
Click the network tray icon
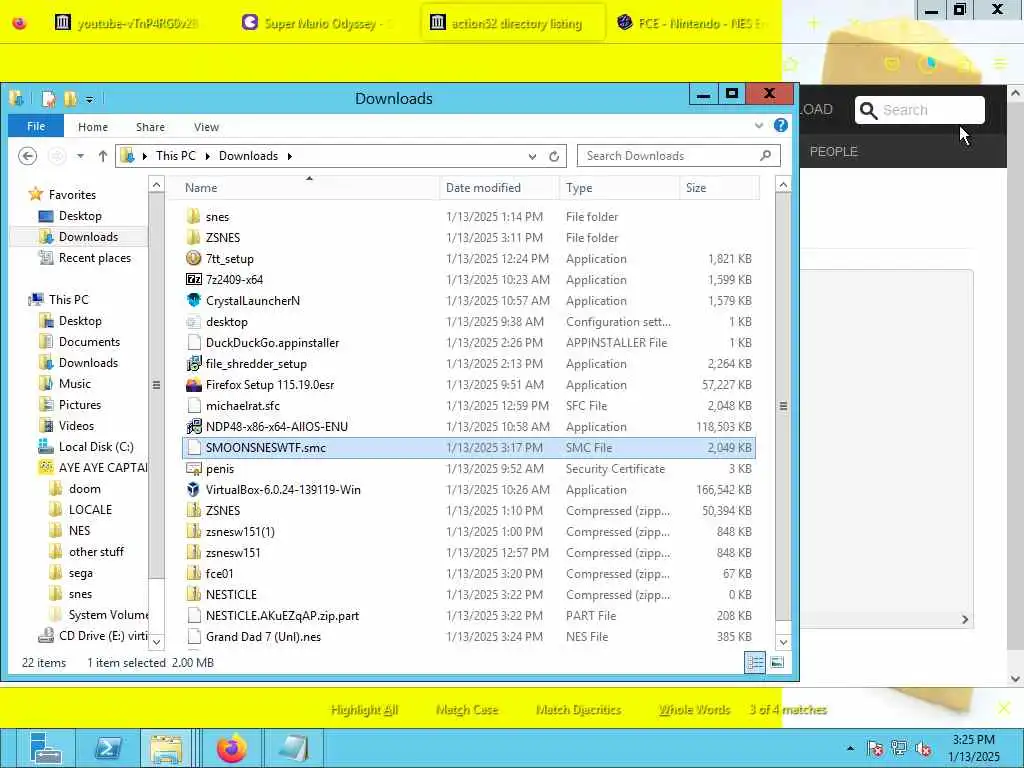(x=899, y=748)
